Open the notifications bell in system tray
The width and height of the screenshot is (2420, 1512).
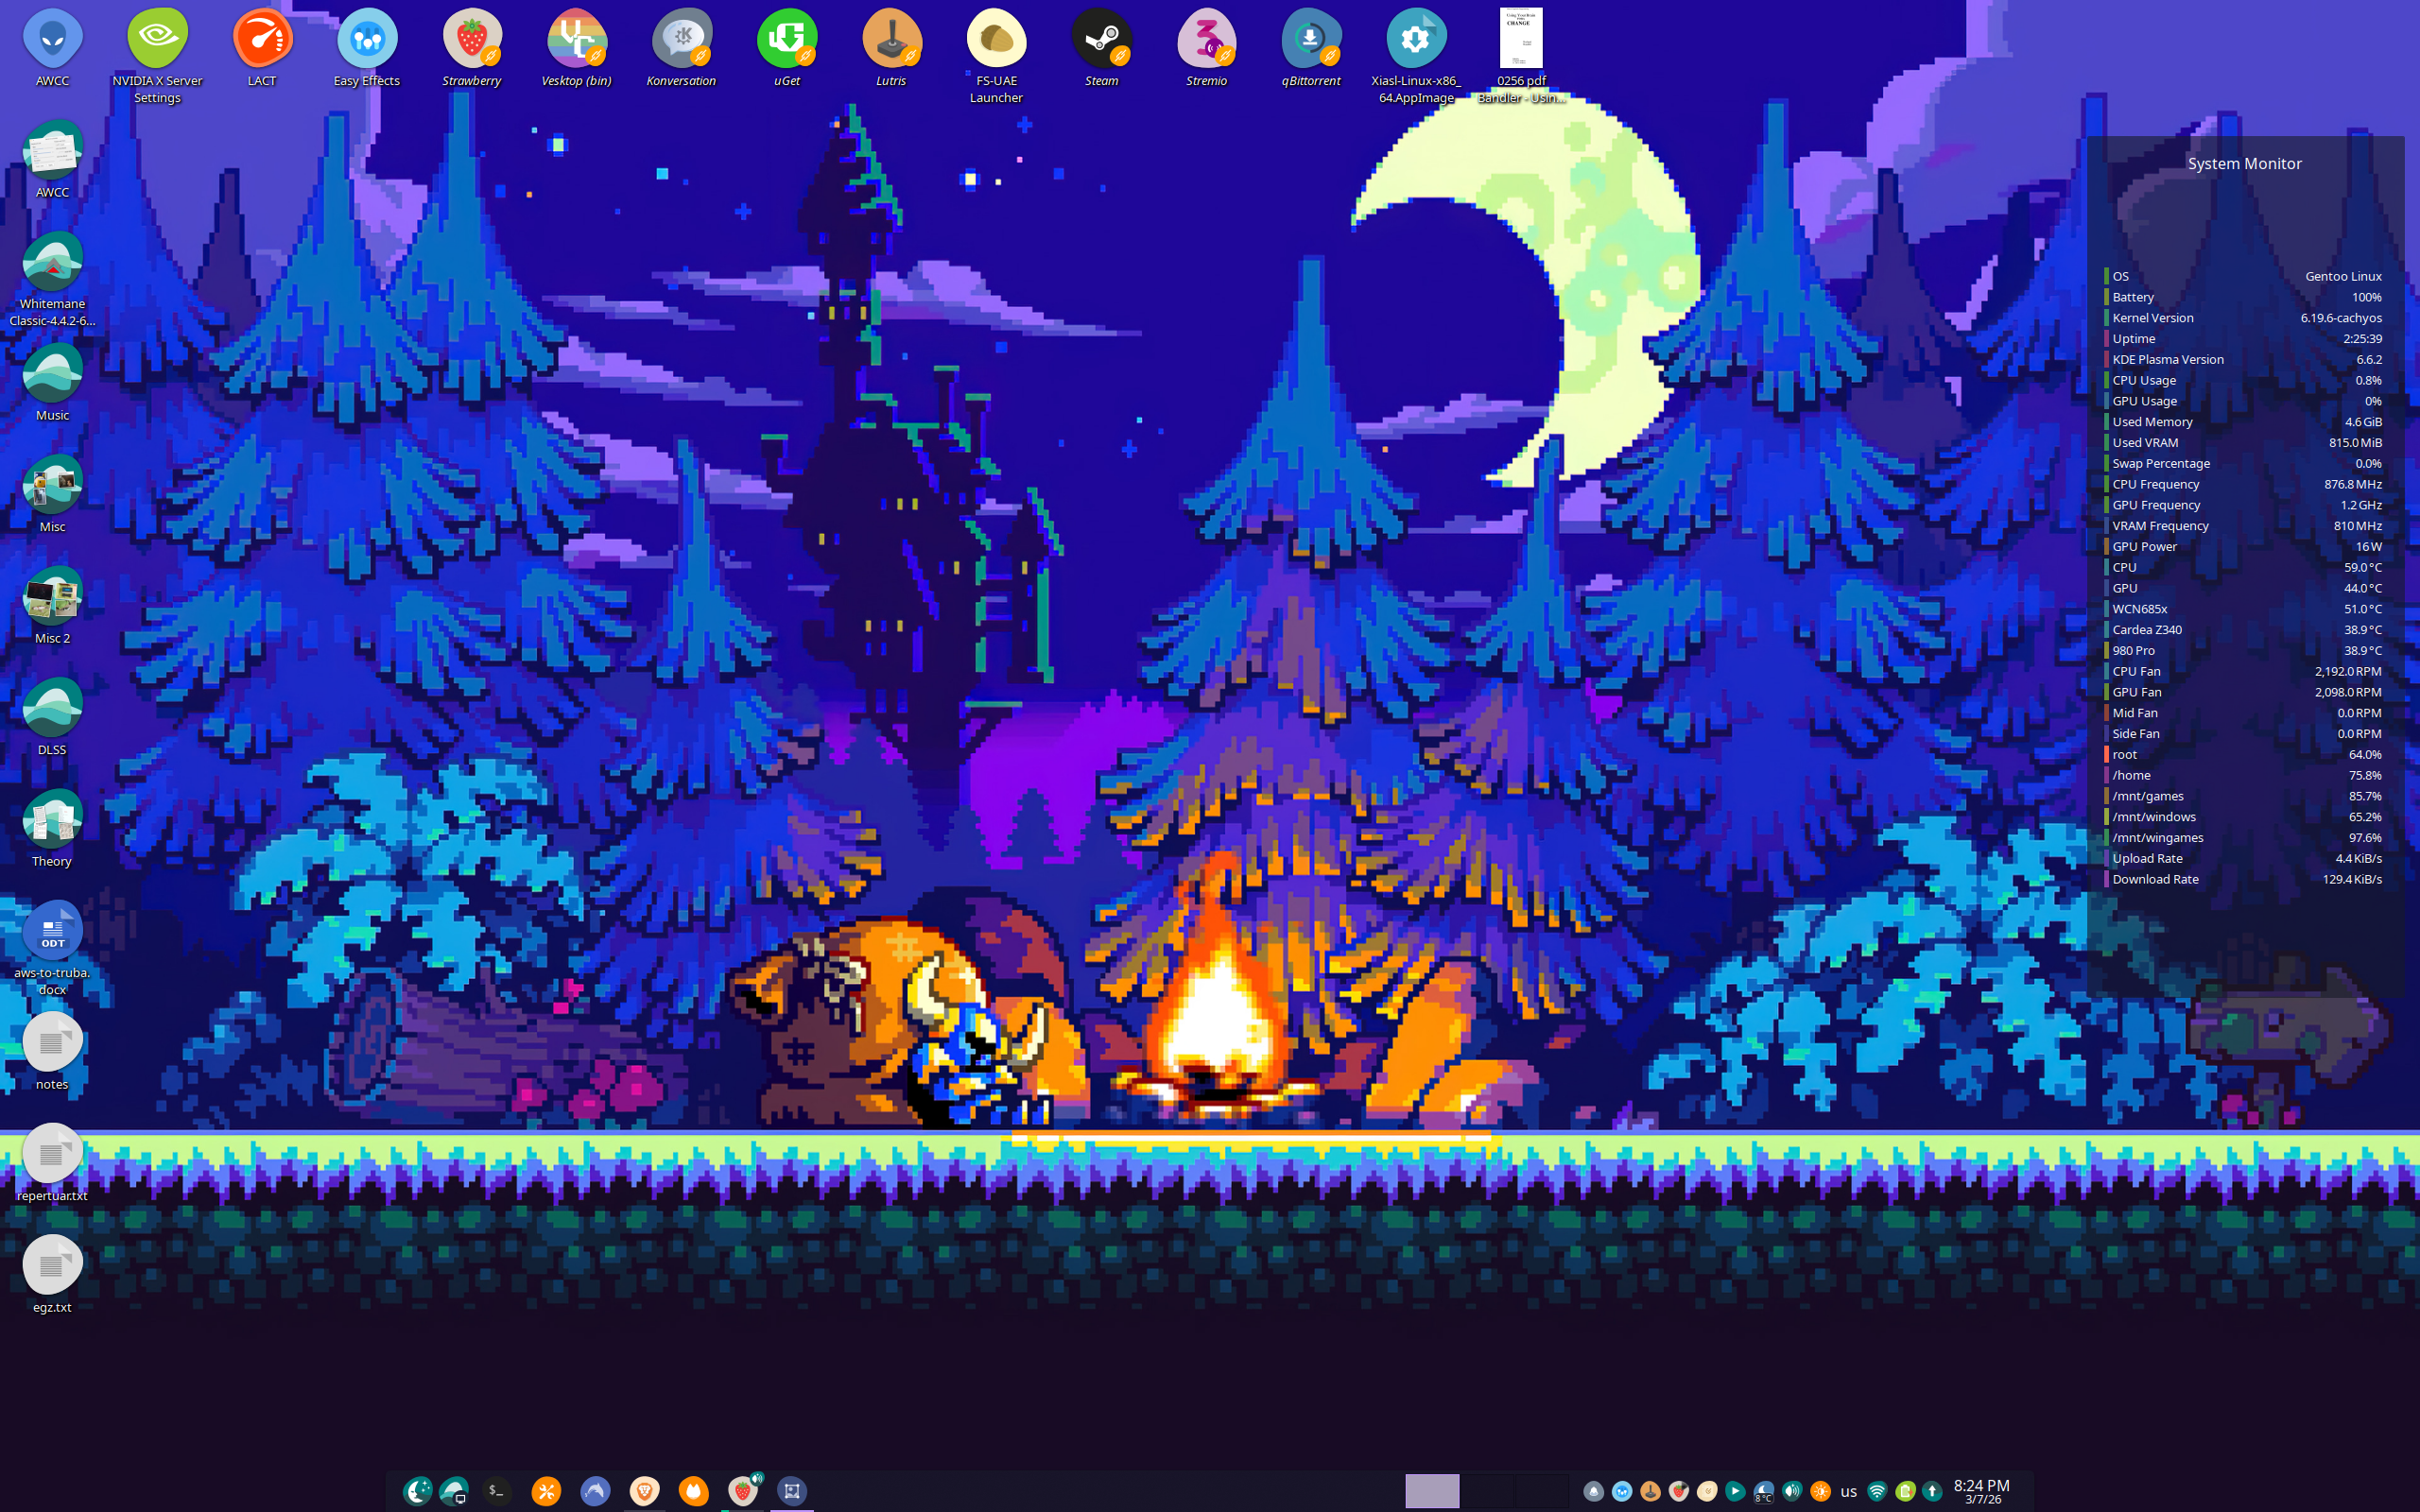1593,1492
